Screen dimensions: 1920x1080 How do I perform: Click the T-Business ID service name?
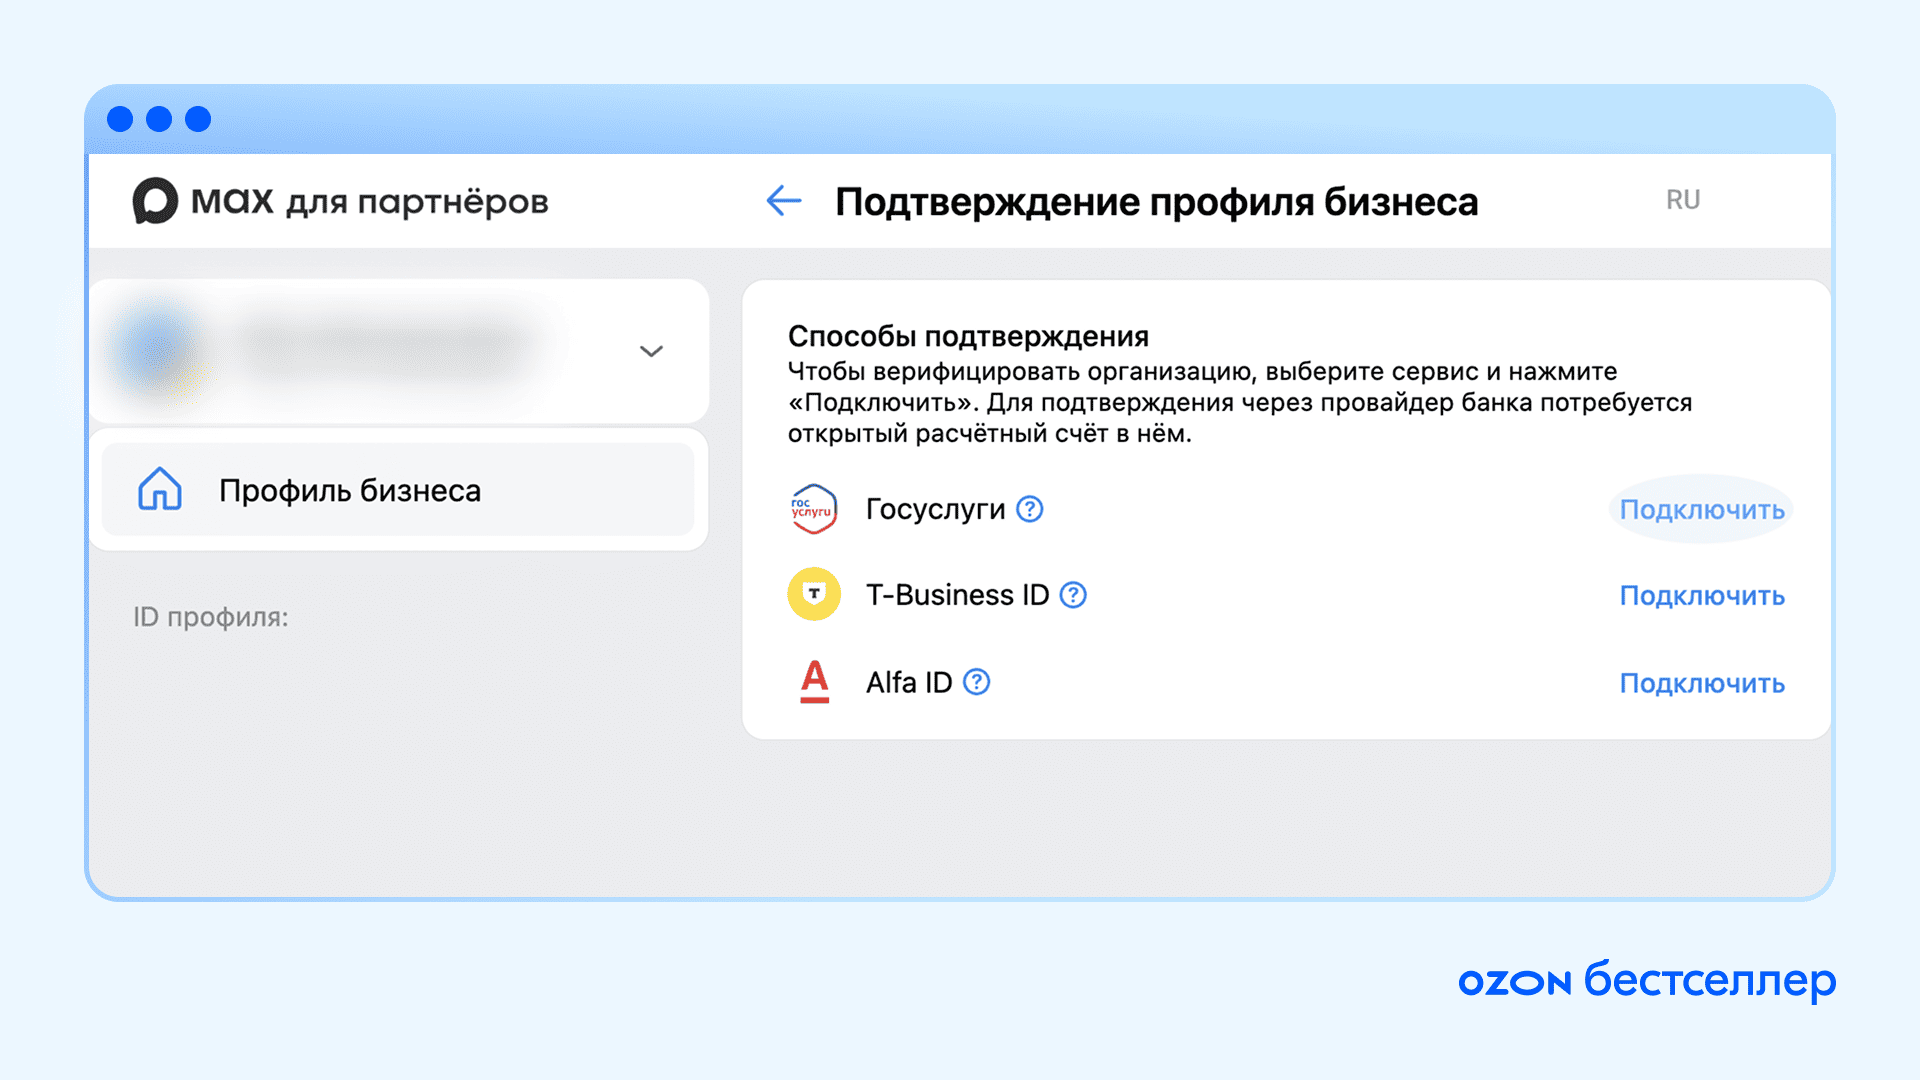pos(957,595)
